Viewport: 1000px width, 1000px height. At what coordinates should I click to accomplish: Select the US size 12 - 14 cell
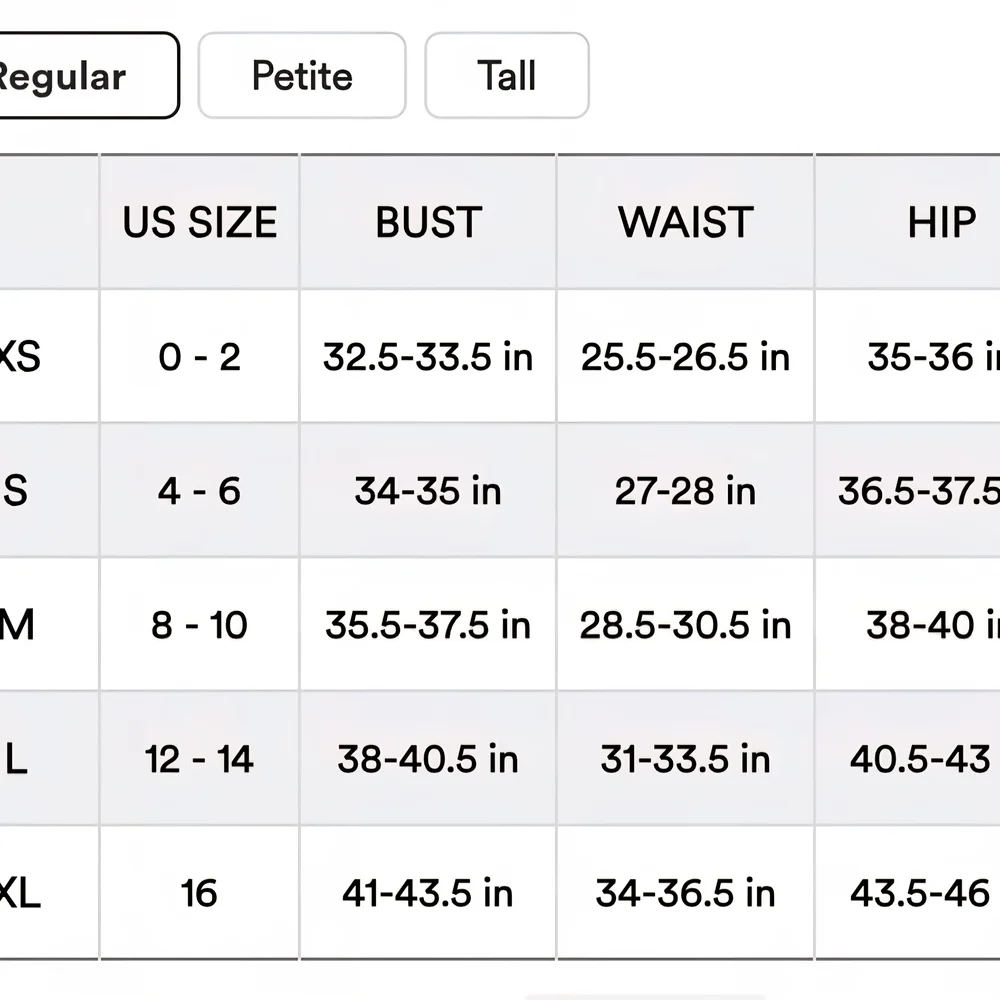point(200,759)
